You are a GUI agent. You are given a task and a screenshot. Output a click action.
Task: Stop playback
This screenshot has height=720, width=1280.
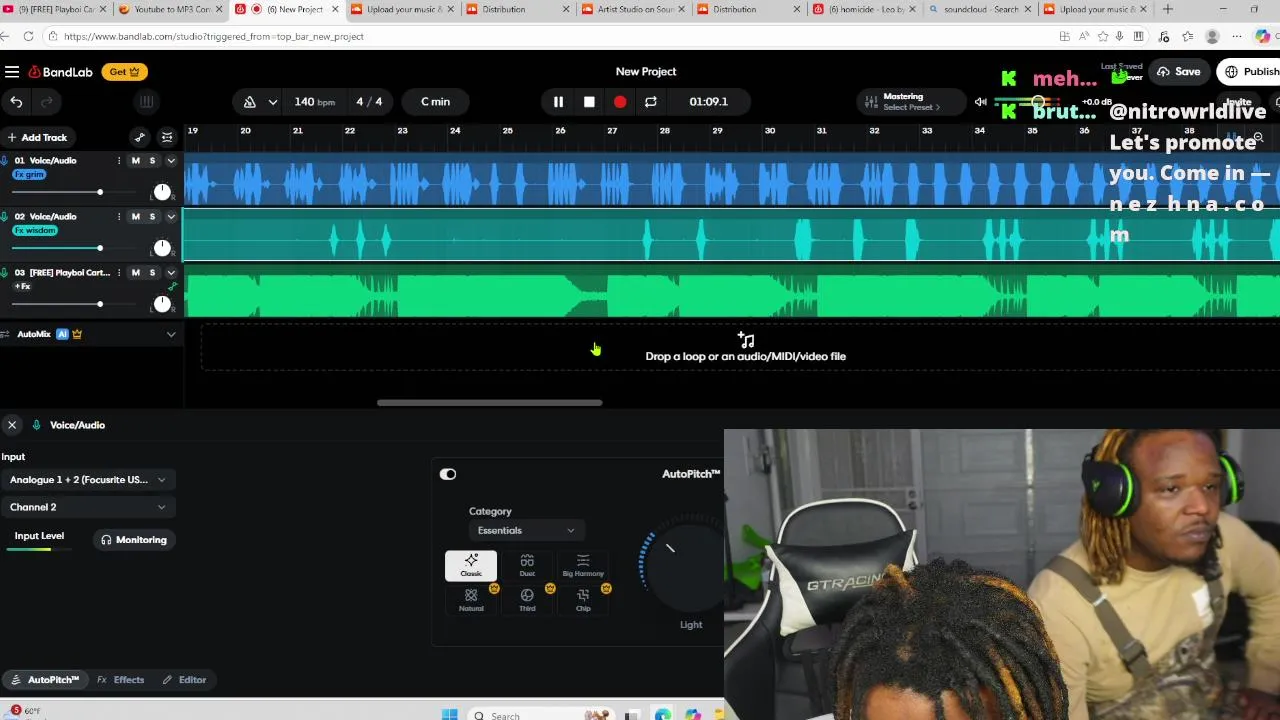pyautogui.click(x=589, y=102)
